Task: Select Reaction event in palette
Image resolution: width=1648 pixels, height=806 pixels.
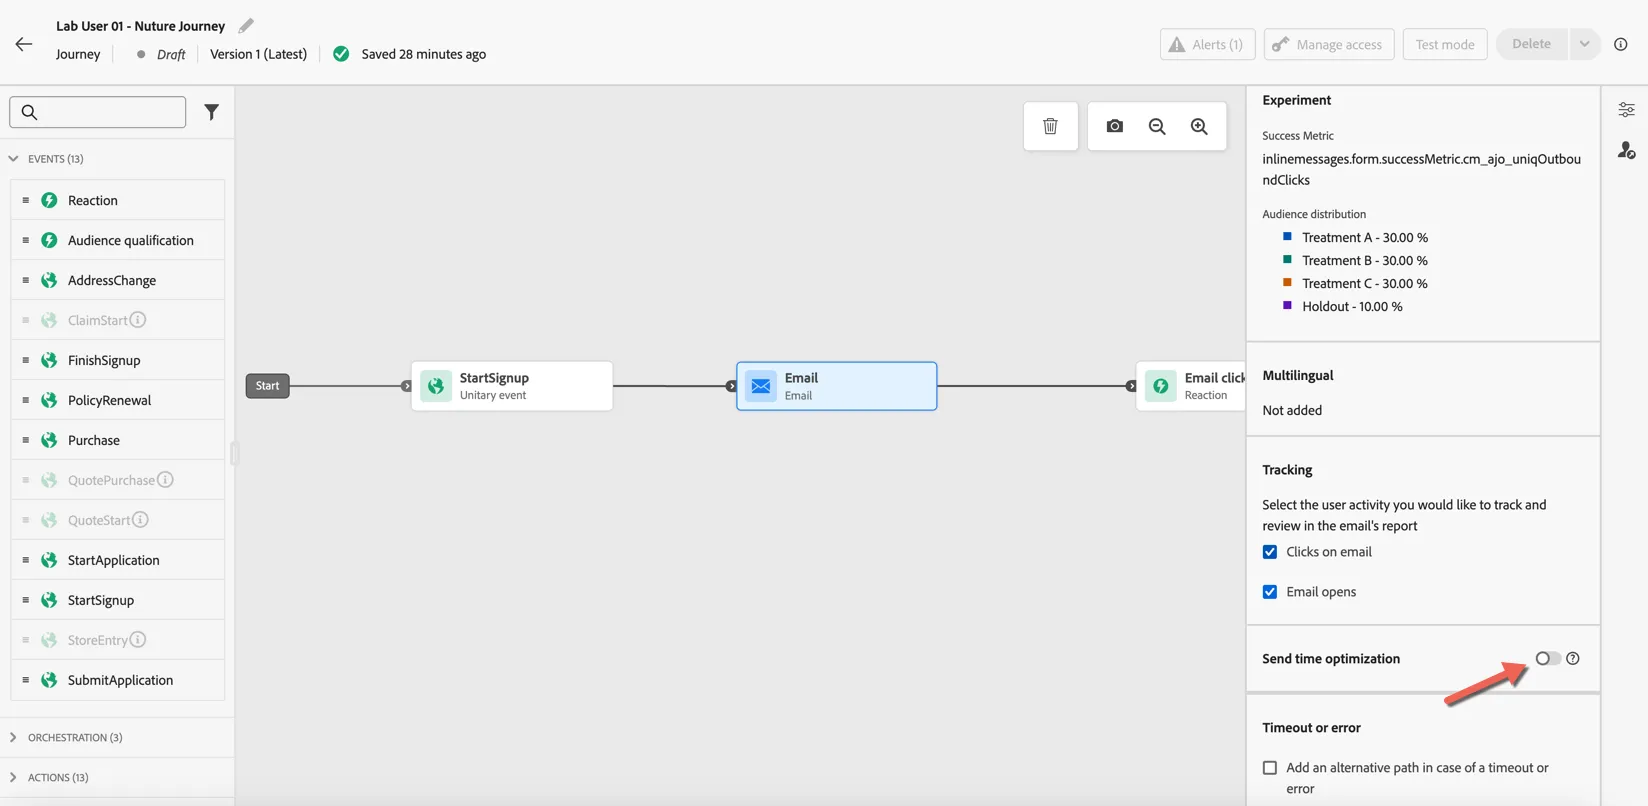Action: pos(118,200)
